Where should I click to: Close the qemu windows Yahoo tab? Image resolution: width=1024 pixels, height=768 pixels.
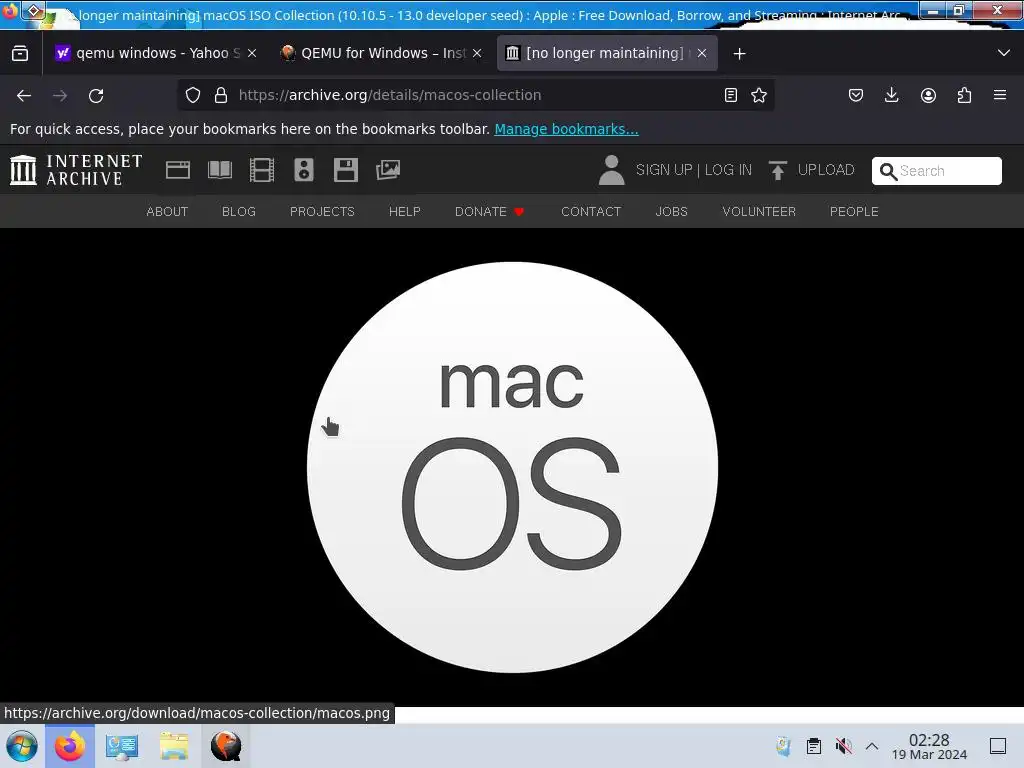click(252, 53)
